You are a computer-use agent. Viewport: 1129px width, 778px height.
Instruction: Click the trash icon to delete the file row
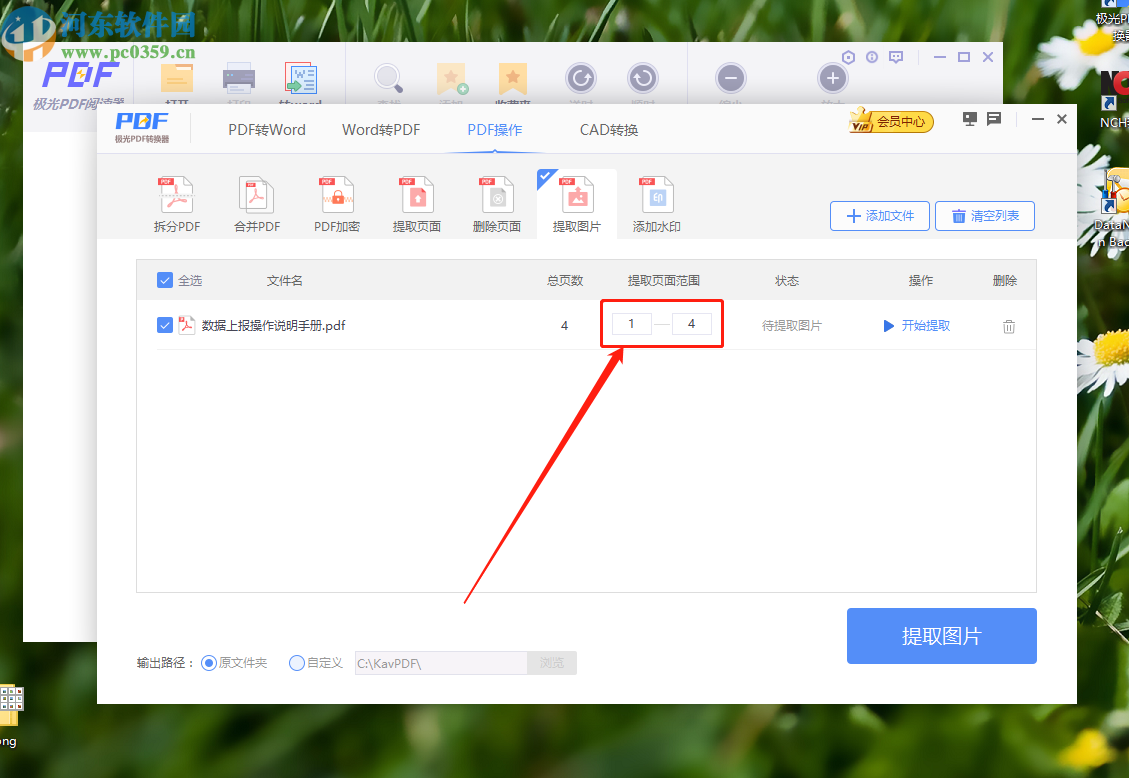pos(1008,325)
